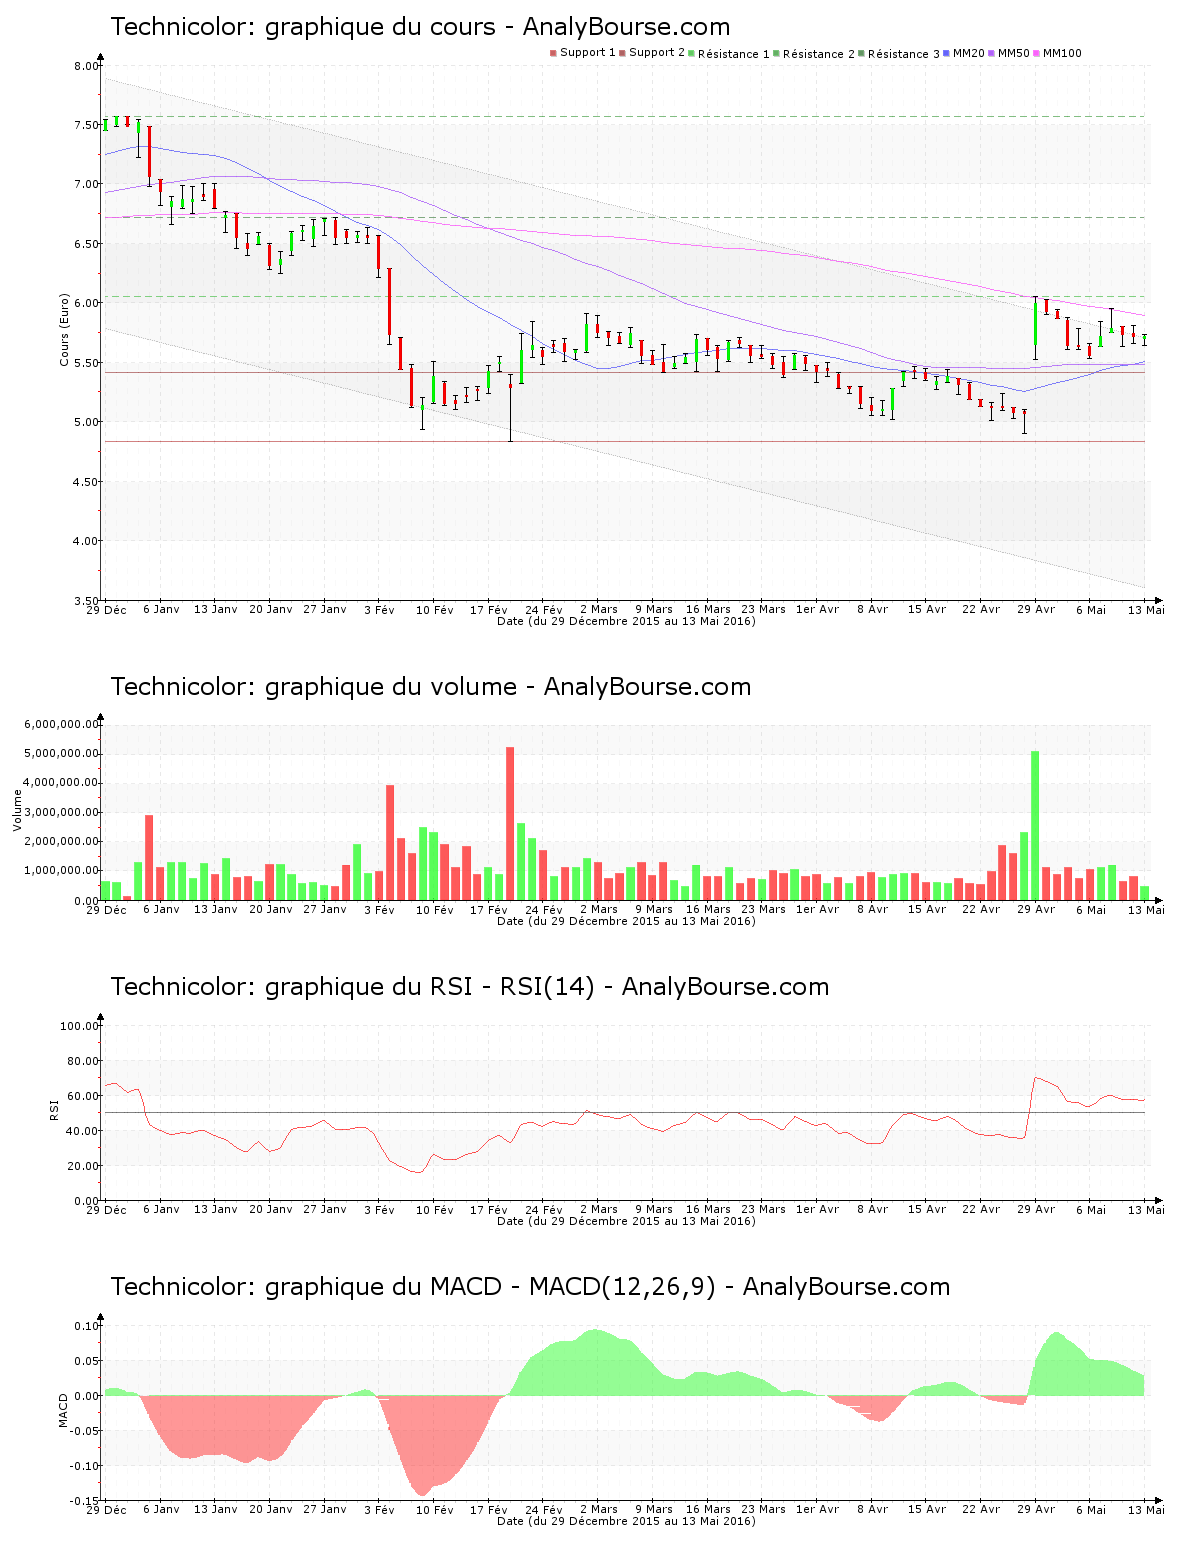Screen dimensions: 1200x1550
Task: Click the 'graphique du volume' chart title
Action: point(430,687)
